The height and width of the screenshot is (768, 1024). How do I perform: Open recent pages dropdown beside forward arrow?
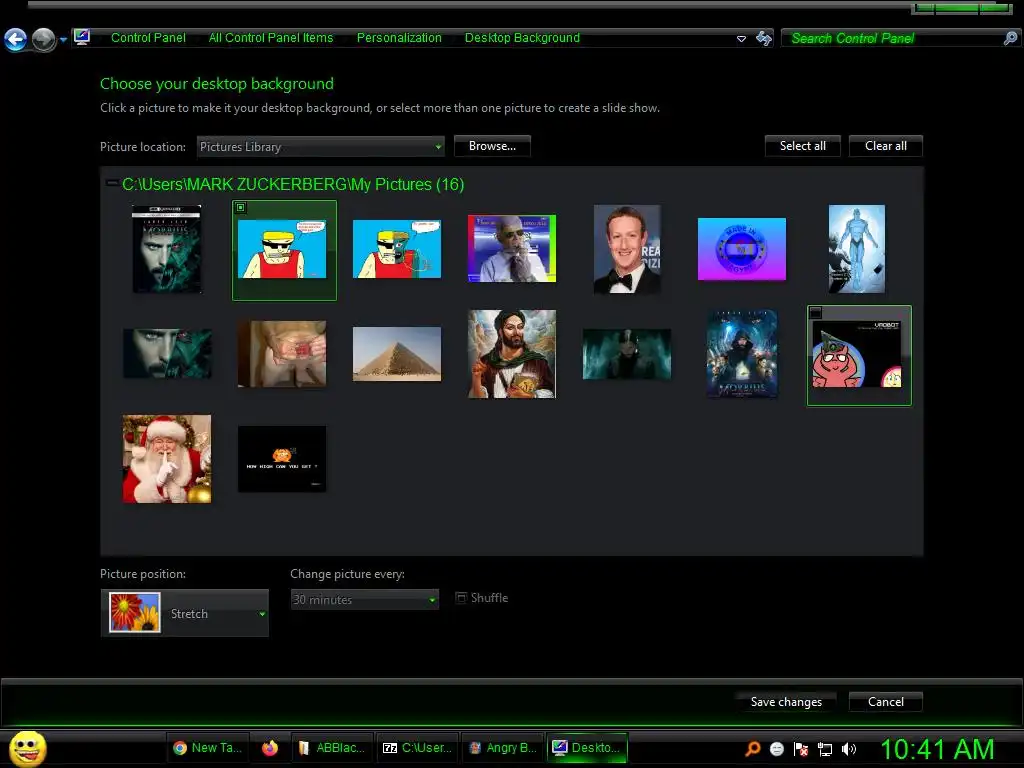coord(63,40)
